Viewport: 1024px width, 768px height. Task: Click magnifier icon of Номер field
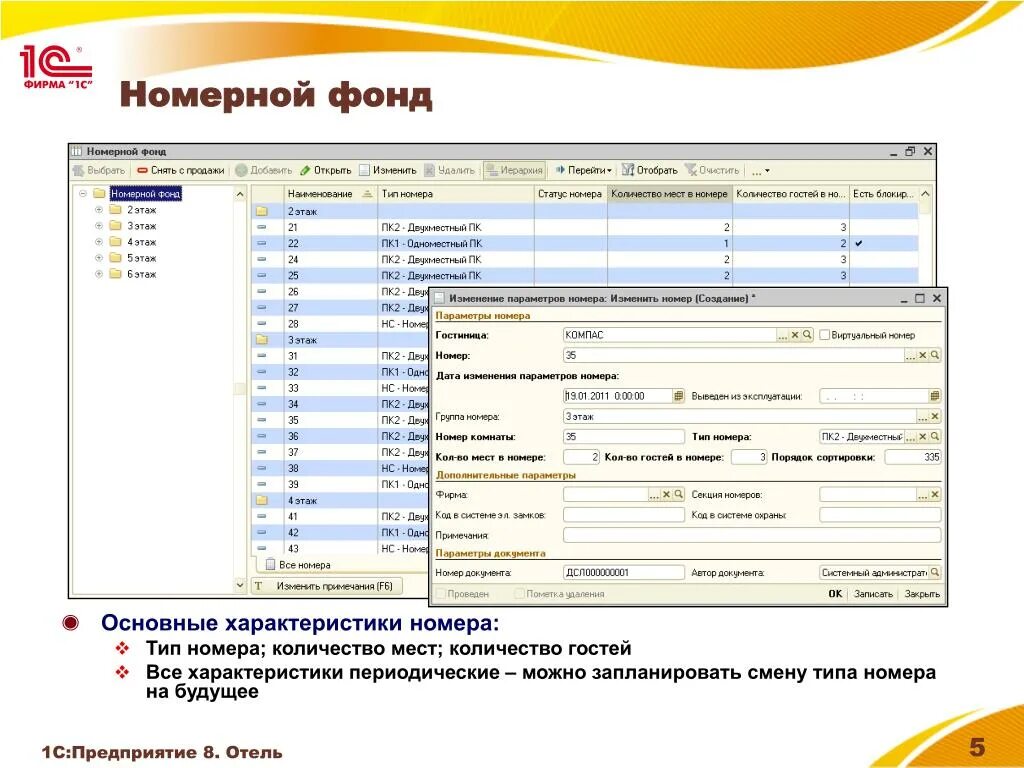pos(935,355)
